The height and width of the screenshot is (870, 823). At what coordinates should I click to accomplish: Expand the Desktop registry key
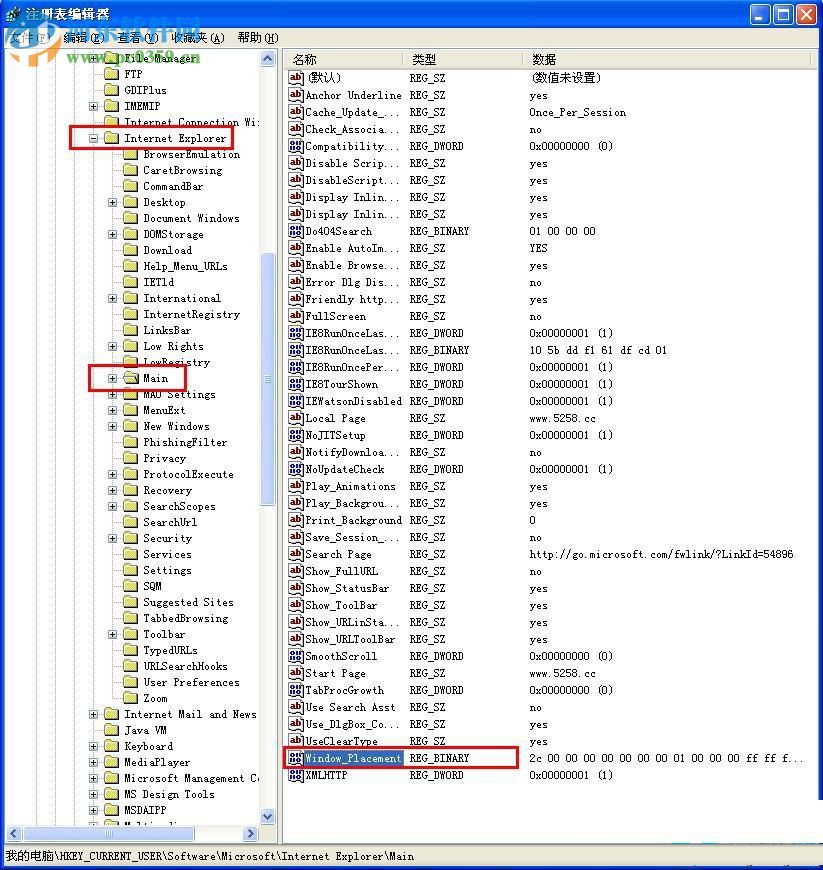click(x=111, y=202)
